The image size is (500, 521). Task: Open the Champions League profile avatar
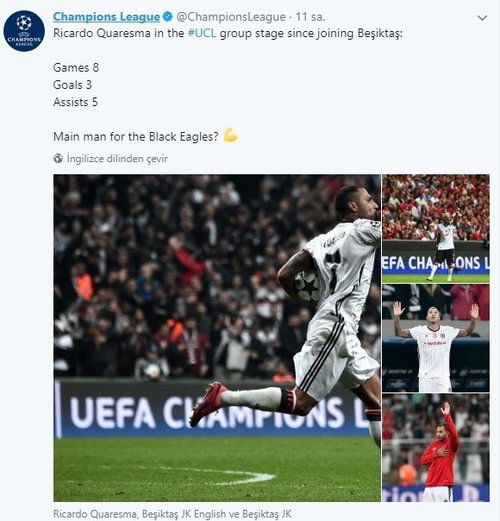[24, 31]
